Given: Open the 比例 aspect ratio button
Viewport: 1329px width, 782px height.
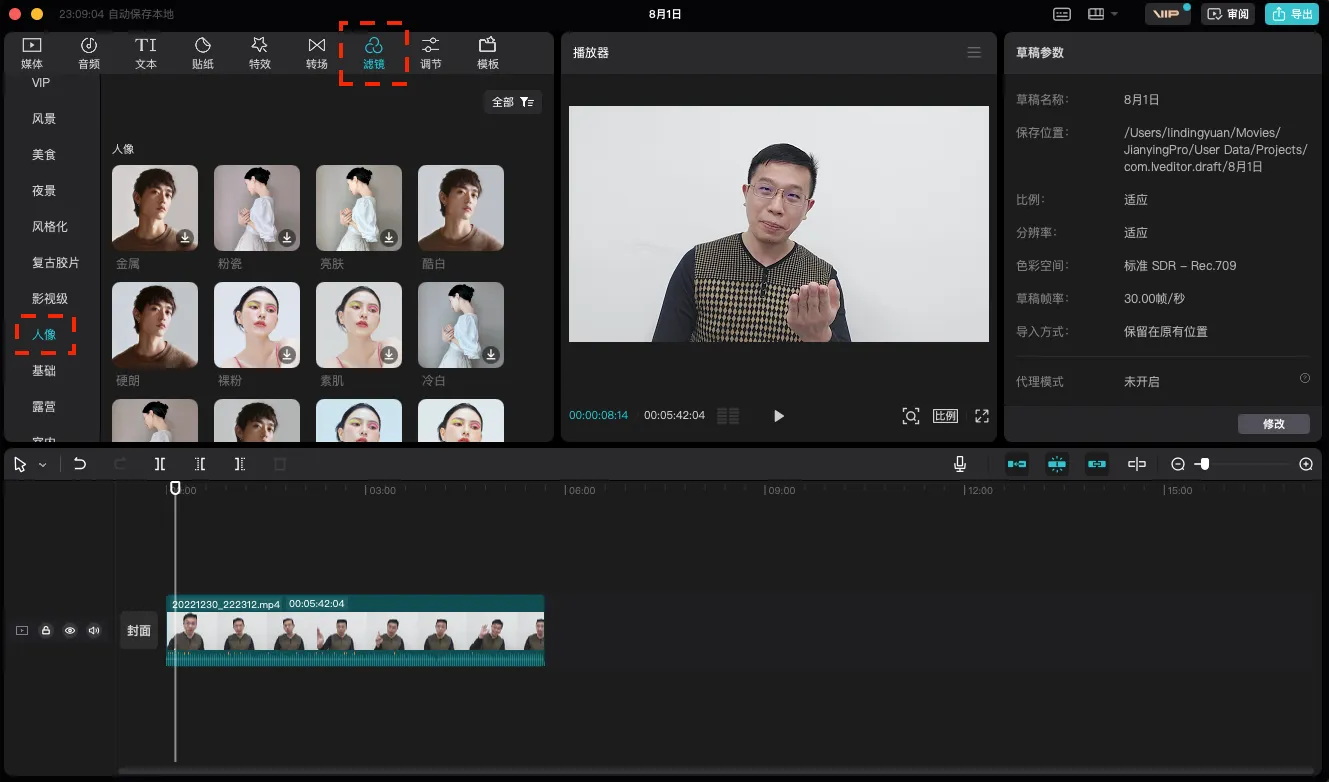Looking at the screenshot, I should 945,416.
